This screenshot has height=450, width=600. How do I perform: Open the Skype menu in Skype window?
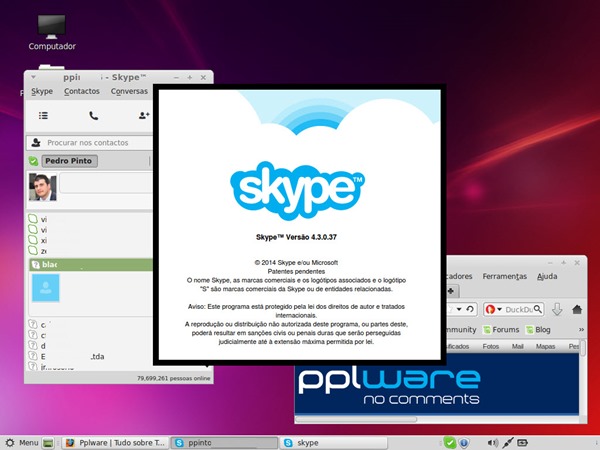(x=42, y=91)
